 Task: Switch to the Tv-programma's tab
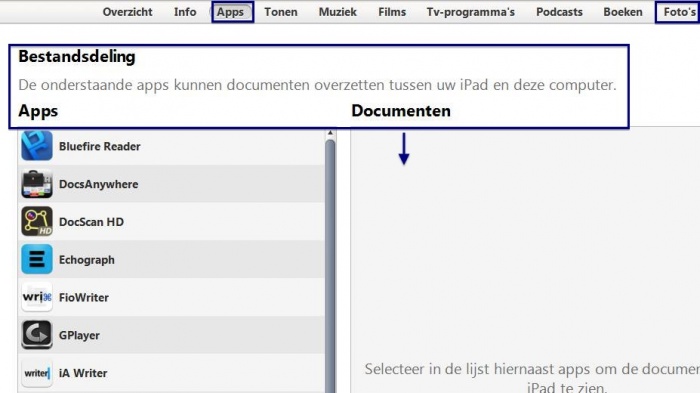click(x=471, y=12)
